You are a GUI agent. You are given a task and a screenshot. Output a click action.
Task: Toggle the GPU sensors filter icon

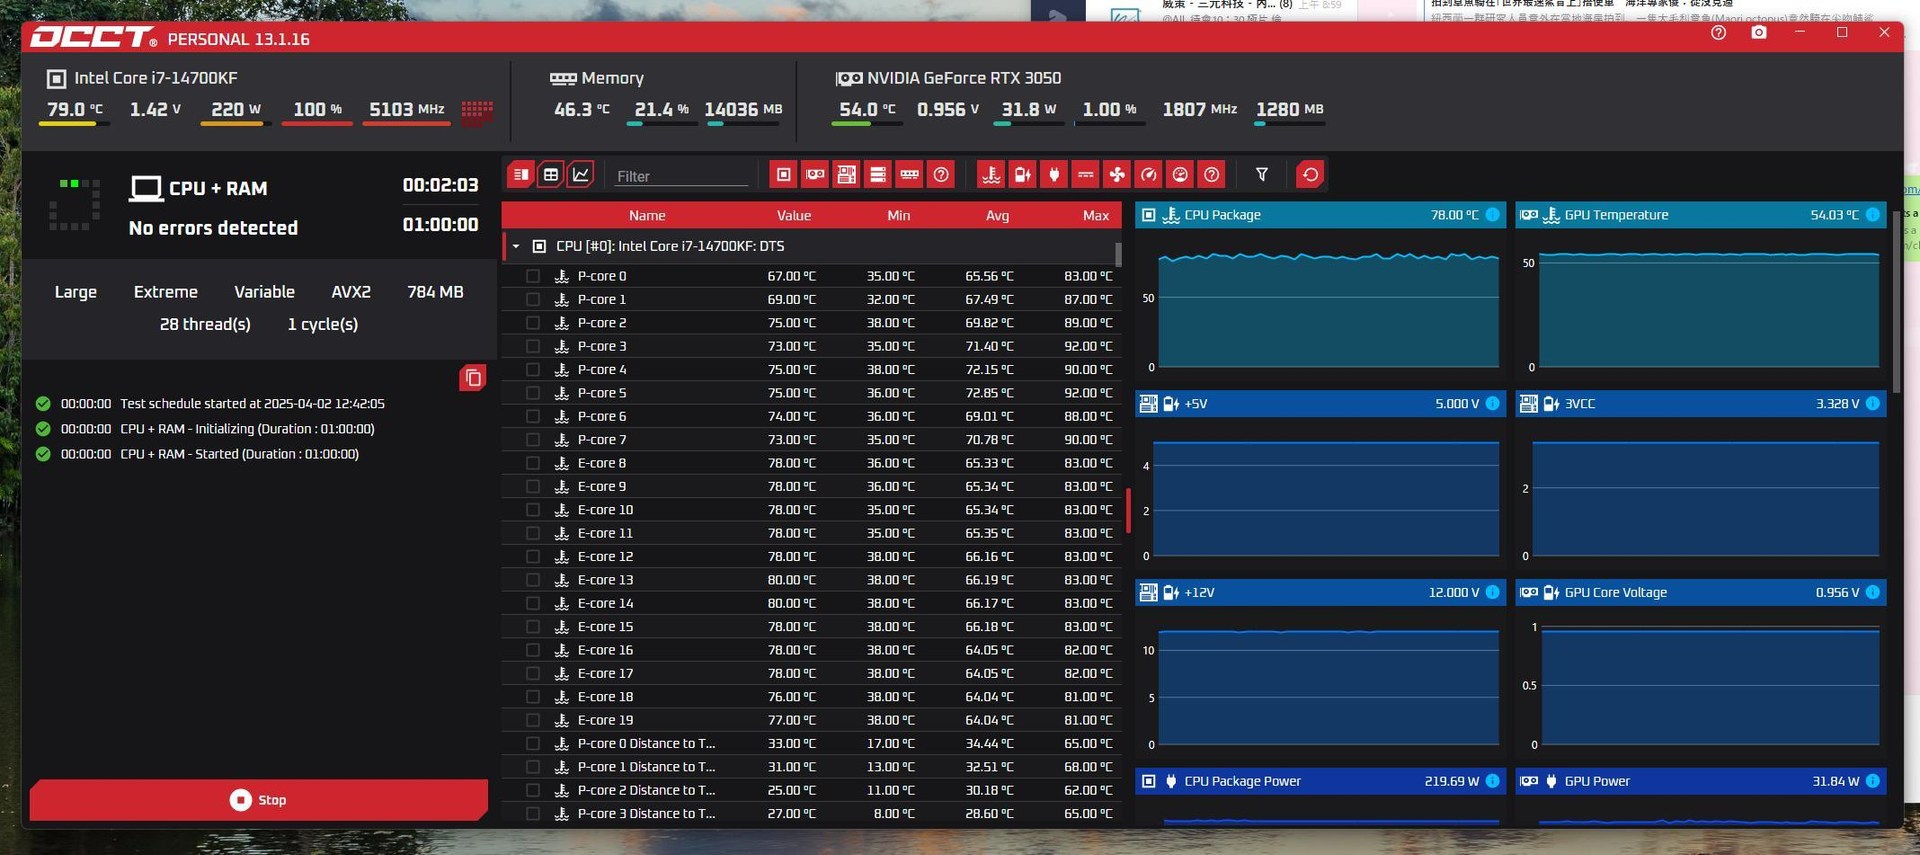pos(815,175)
